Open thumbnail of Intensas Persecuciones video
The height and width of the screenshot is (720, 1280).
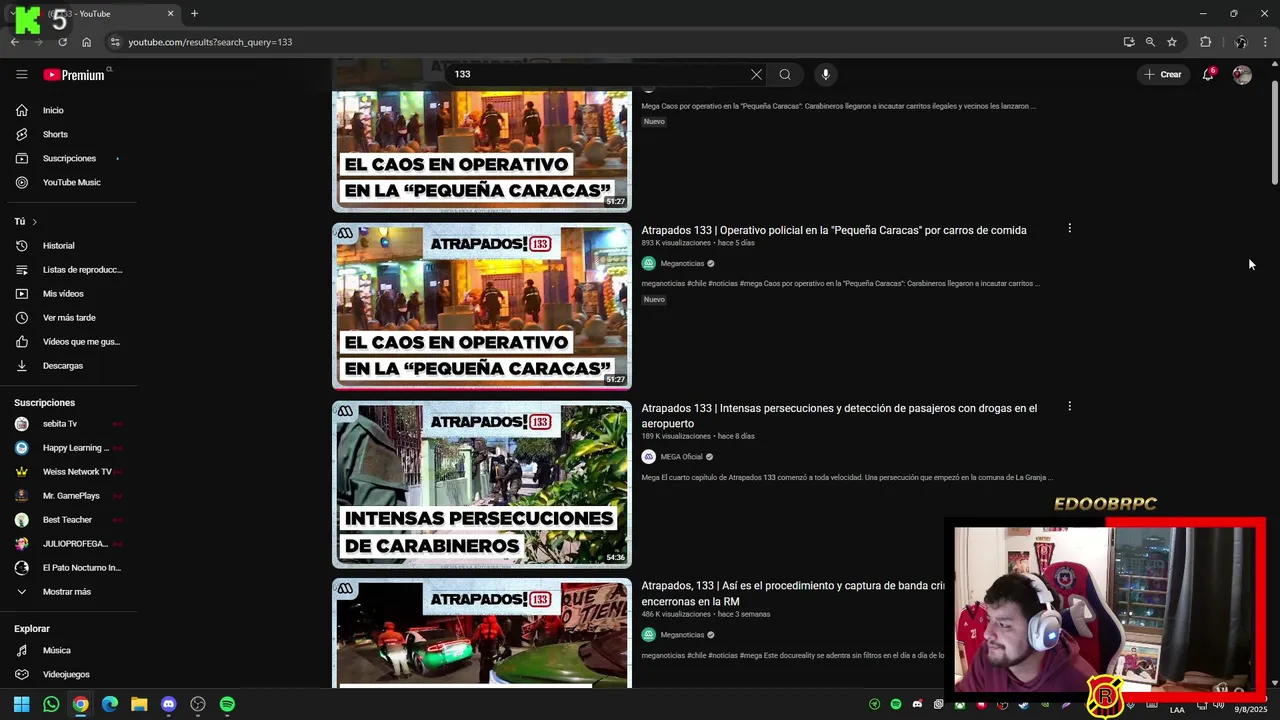click(x=482, y=484)
